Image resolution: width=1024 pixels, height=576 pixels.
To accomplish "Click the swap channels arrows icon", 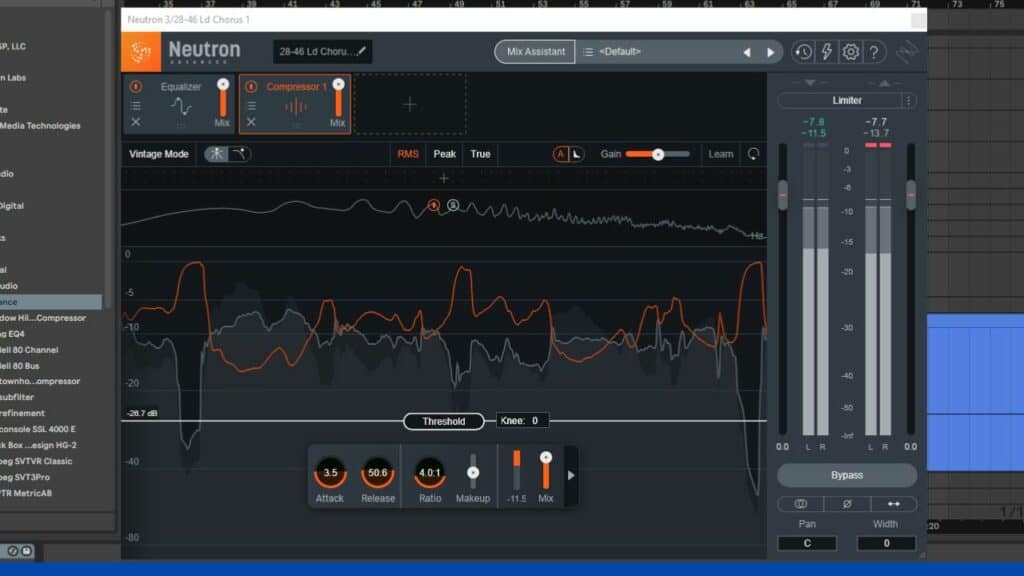I will (894, 504).
